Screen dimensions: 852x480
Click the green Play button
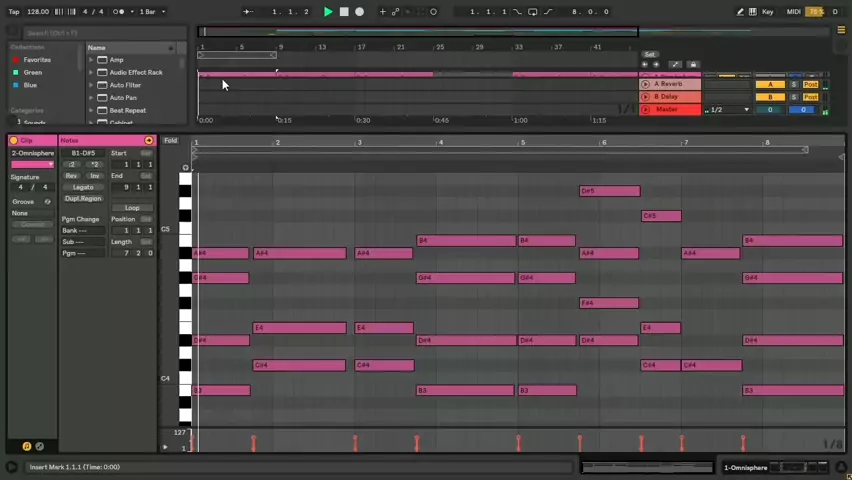[x=328, y=11]
